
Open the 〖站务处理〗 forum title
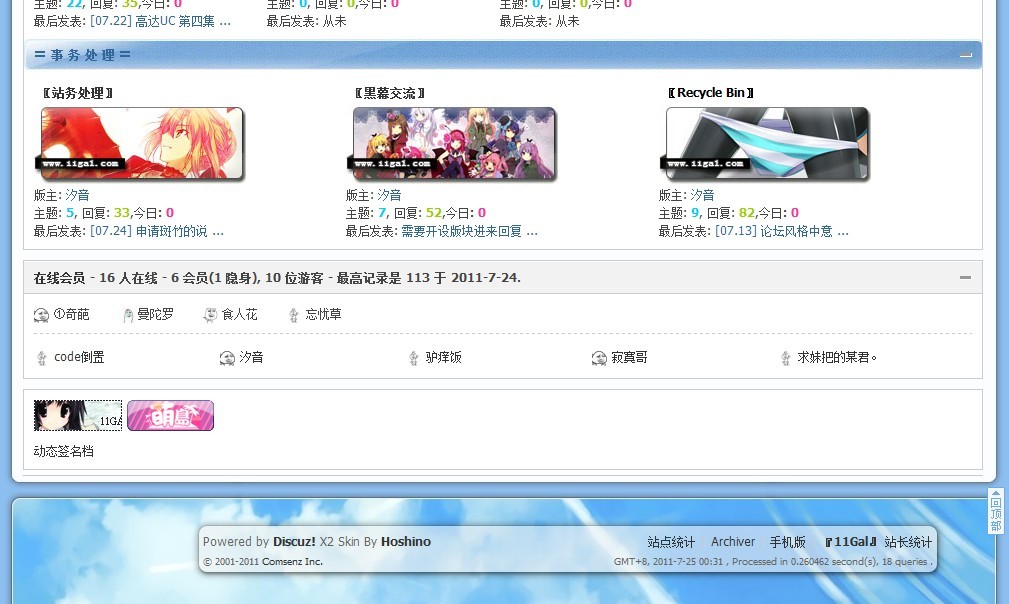coord(78,93)
